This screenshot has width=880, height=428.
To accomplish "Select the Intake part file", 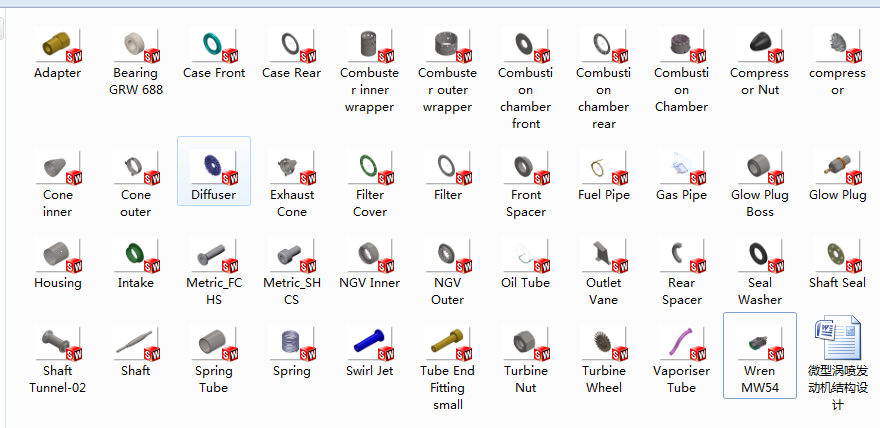I will click(x=135, y=256).
